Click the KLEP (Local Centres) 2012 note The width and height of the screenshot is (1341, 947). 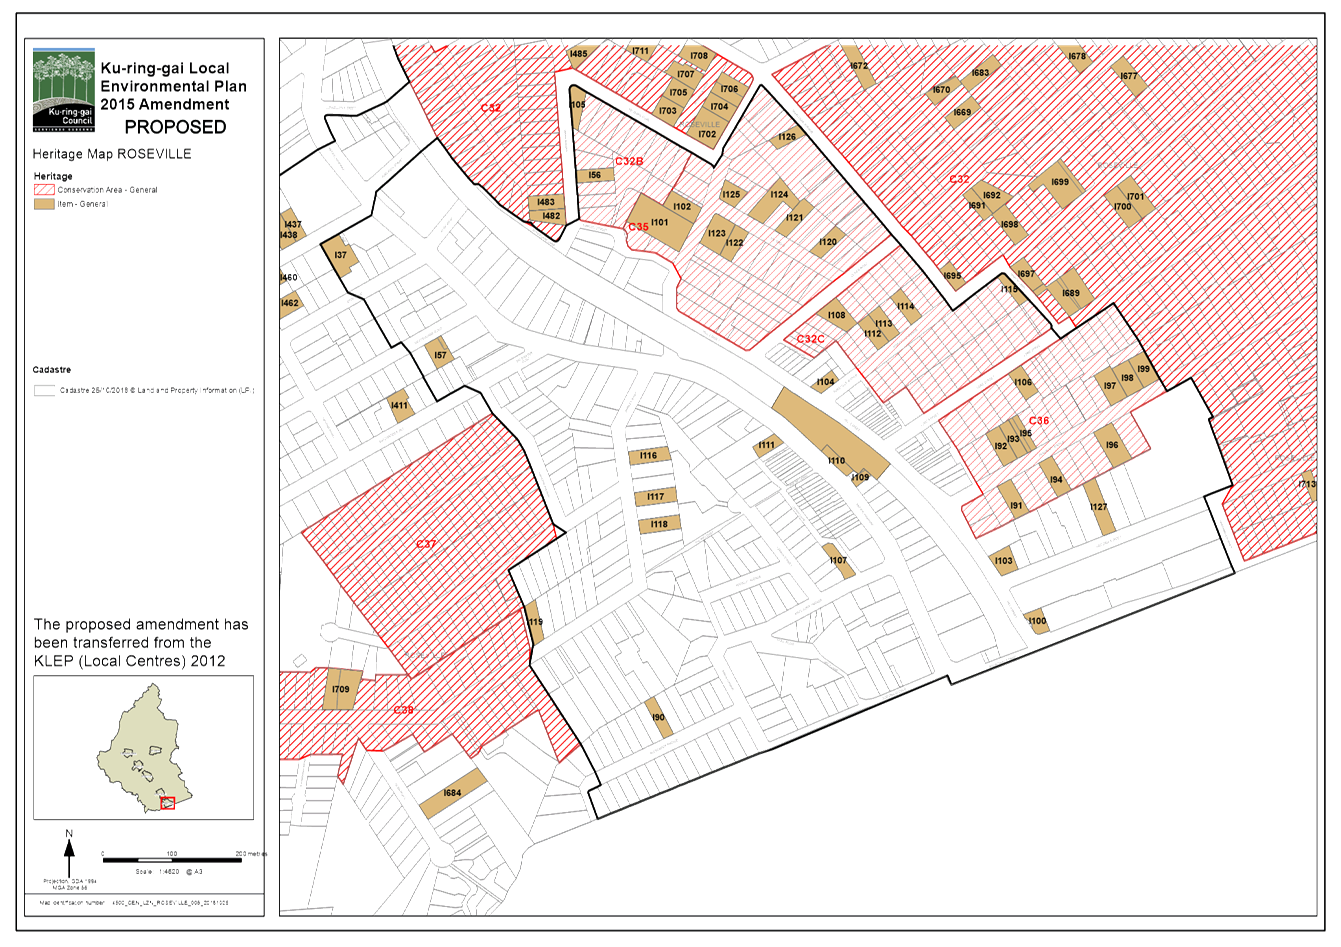coord(141,642)
